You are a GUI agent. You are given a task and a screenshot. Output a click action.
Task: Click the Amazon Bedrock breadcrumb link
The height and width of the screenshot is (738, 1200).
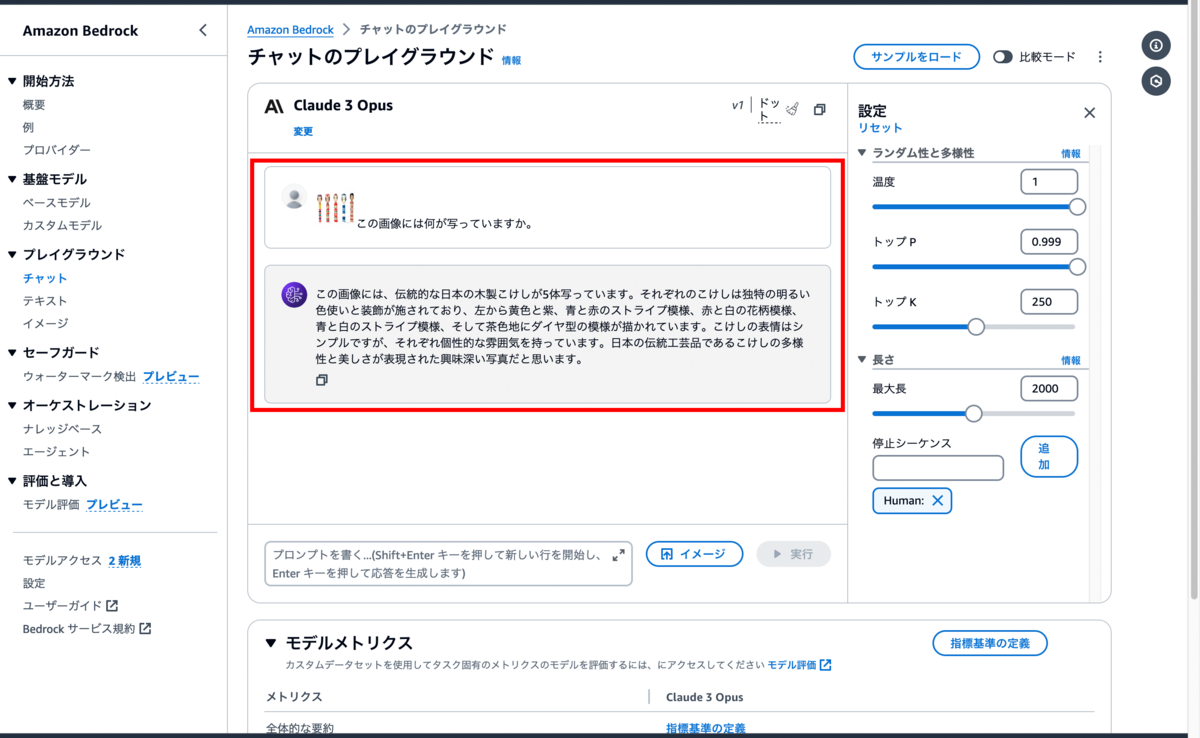[x=291, y=30]
